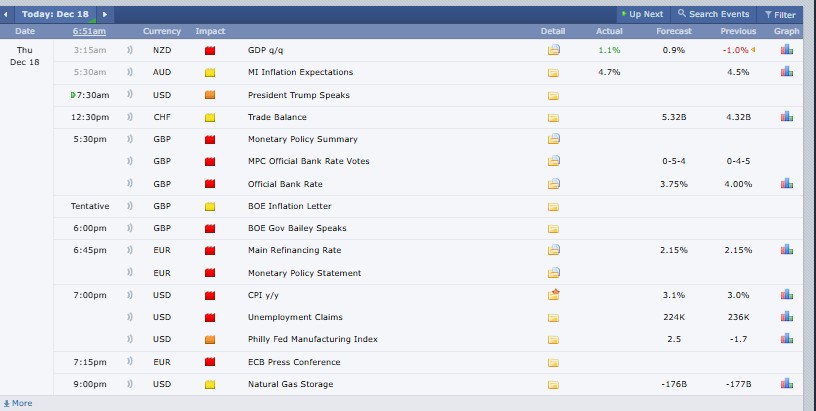Screen dimensions: 816x411
Task: Open detail folder for CPI y/y
Action: point(553,295)
